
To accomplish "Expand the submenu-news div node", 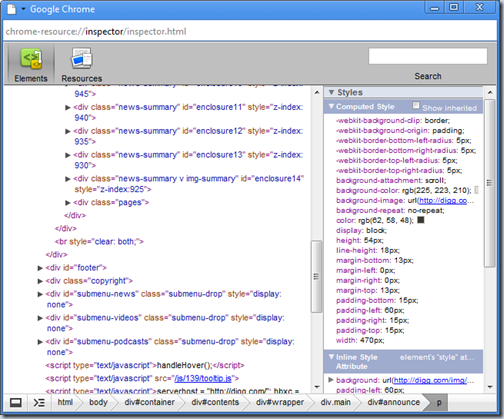I will click(40, 294).
